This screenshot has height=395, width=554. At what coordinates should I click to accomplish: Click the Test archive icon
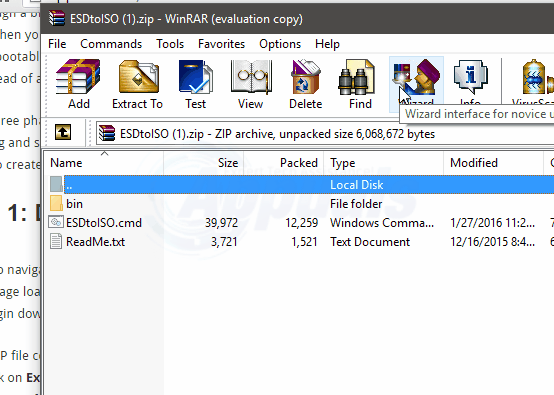click(195, 77)
